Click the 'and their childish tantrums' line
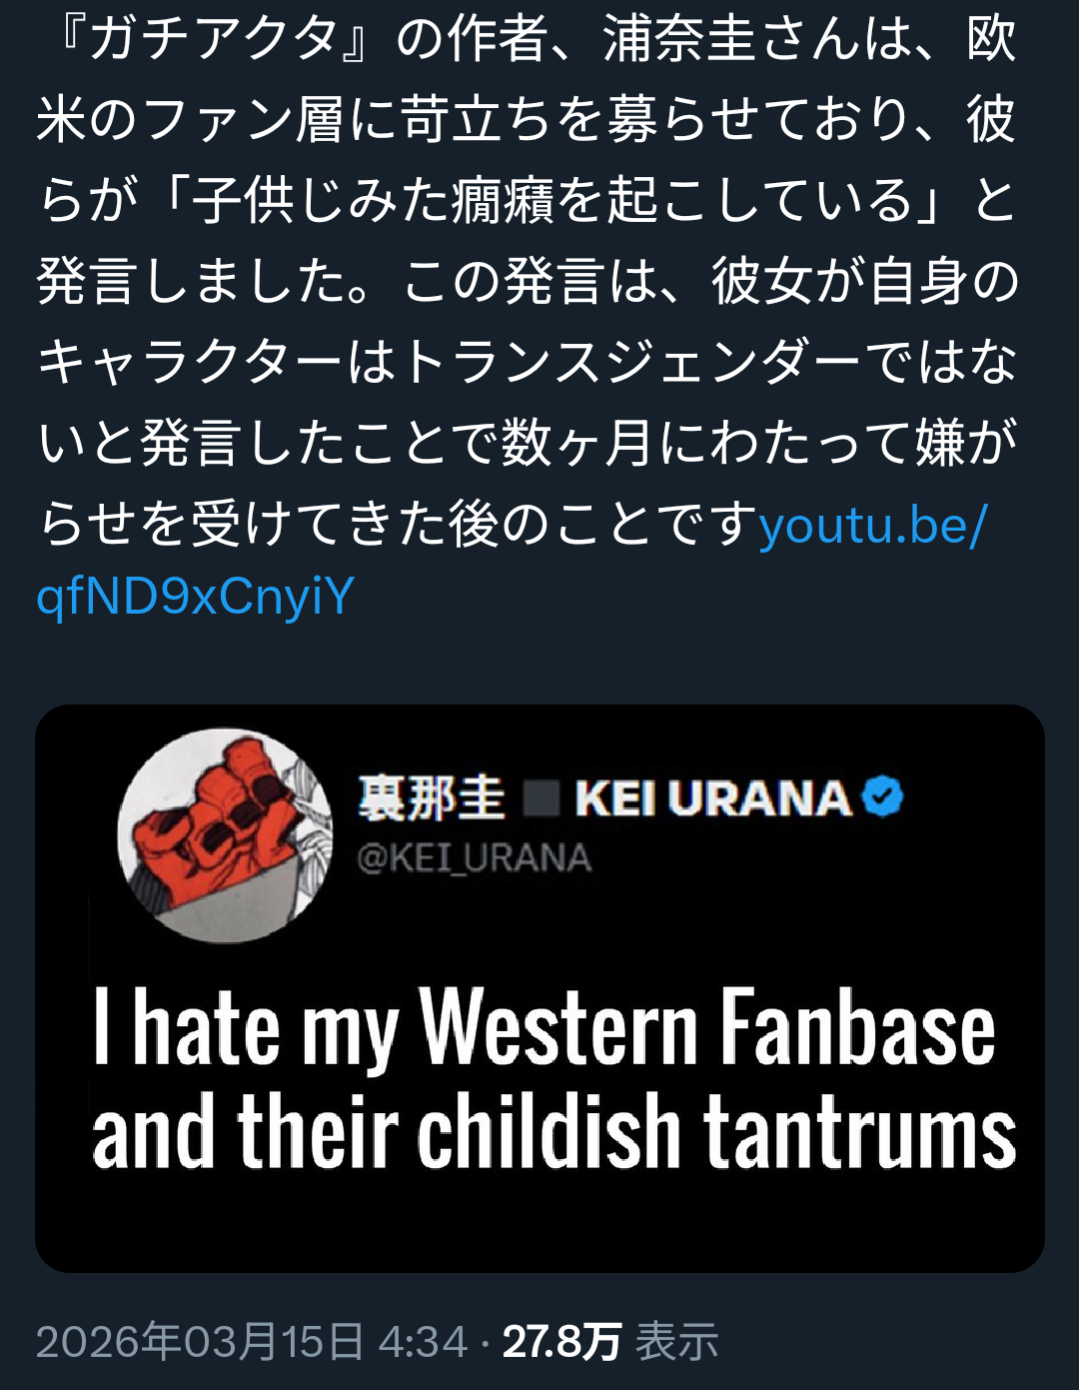 point(553,1132)
